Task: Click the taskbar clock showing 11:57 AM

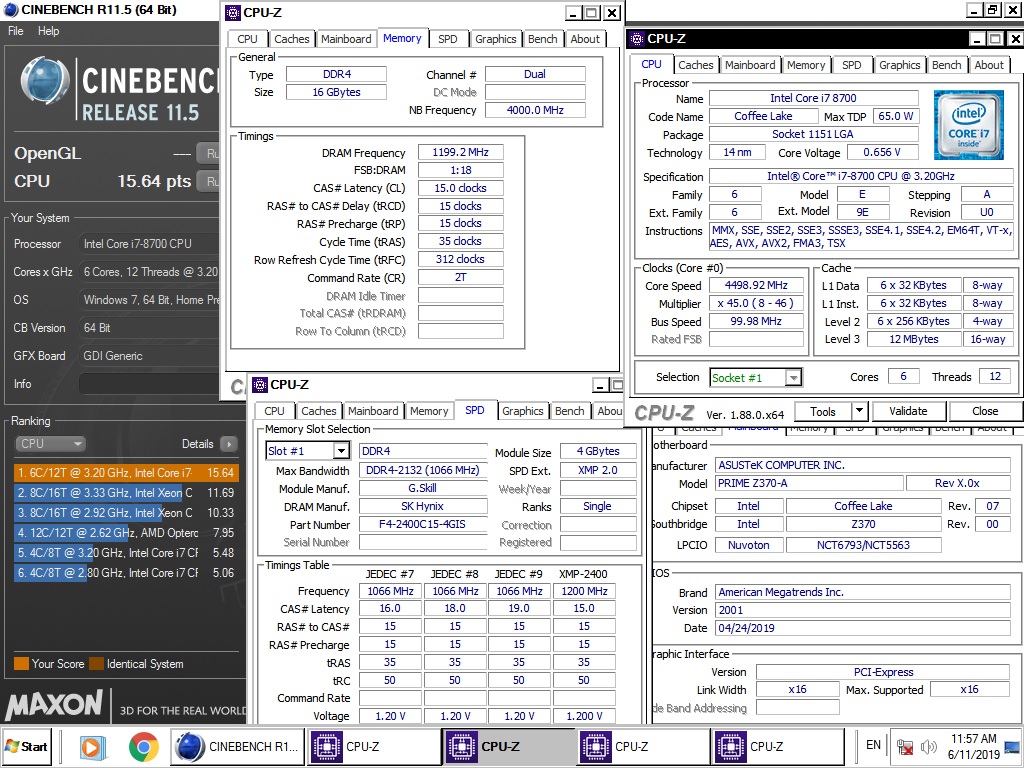Action: 973,739
